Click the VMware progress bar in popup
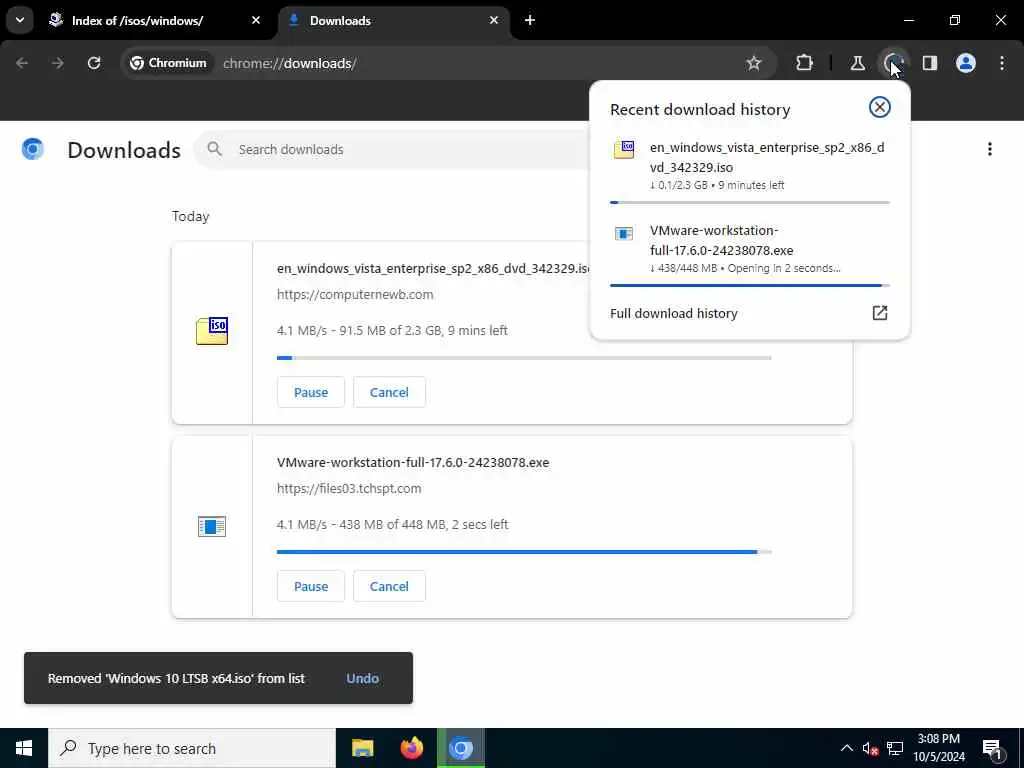Image resolution: width=1024 pixels, height=768 pixels. [750, 285]
